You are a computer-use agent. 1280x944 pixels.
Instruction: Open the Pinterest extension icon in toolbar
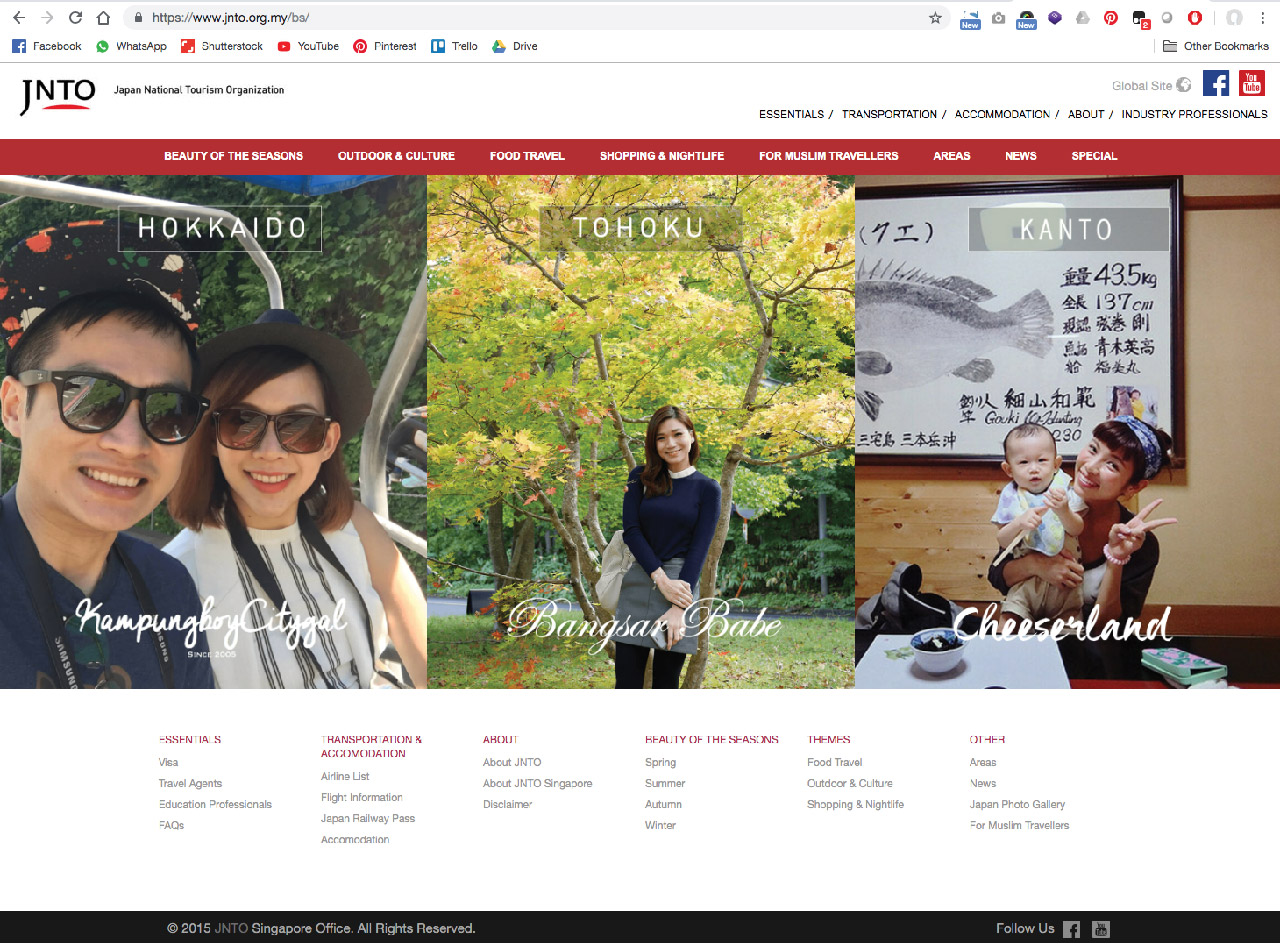point(1110,18)
